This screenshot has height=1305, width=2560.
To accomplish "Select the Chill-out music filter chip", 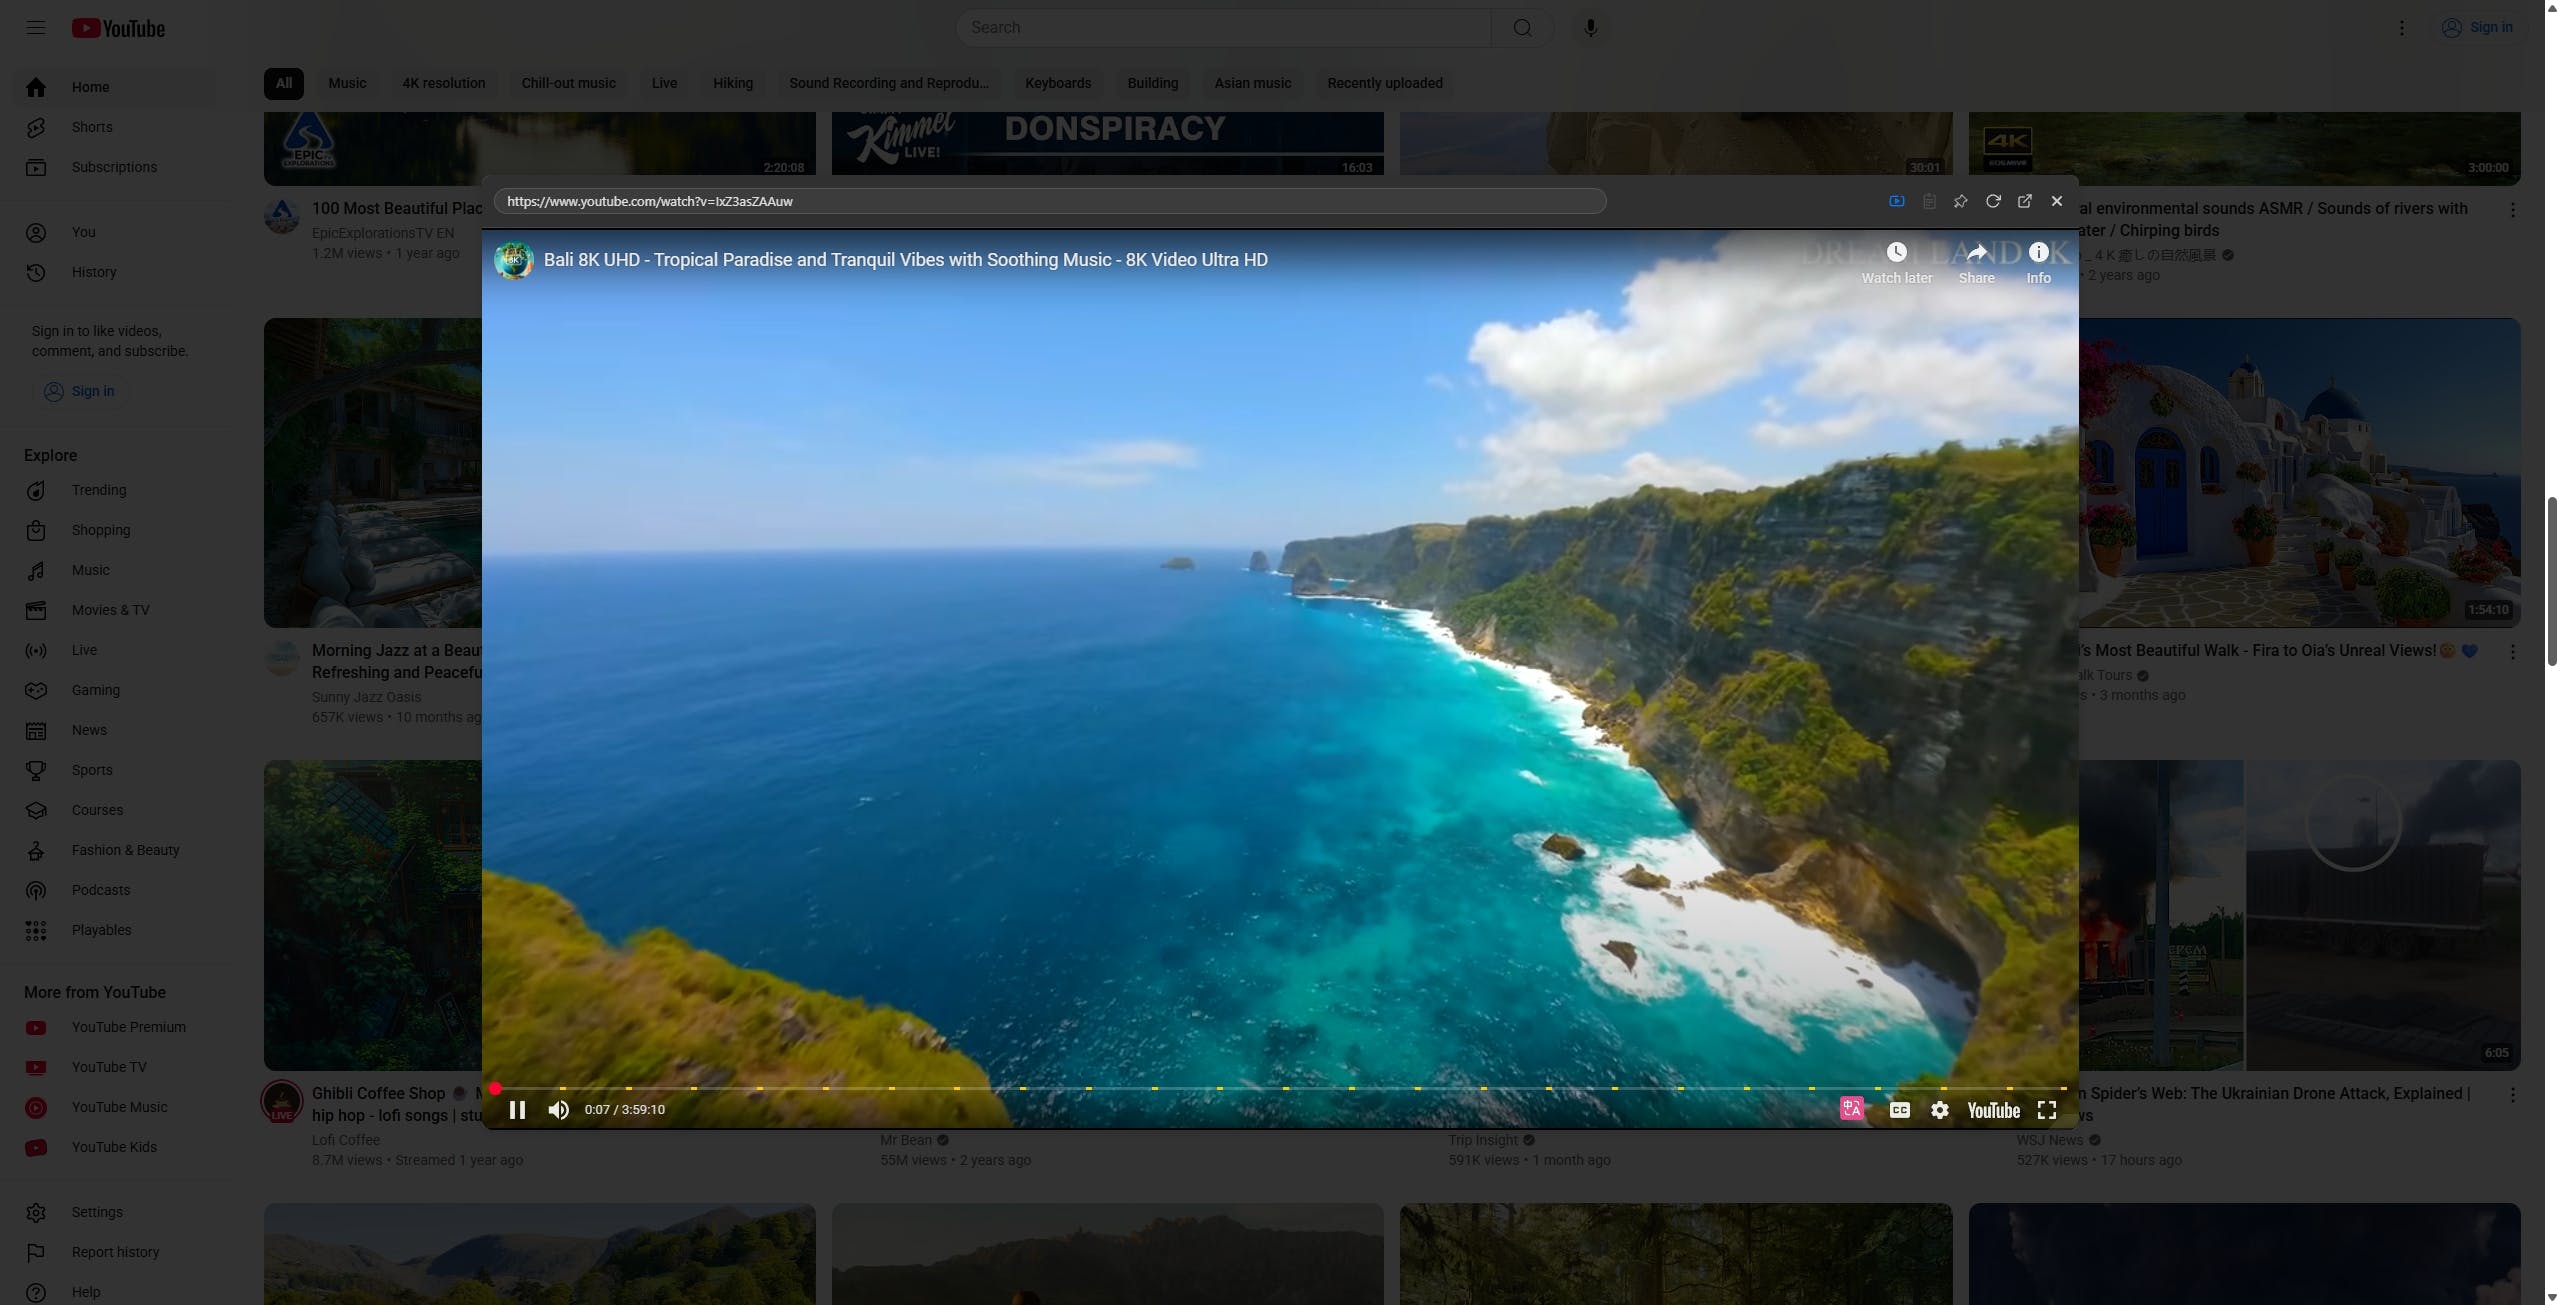I will pos(568,83).
